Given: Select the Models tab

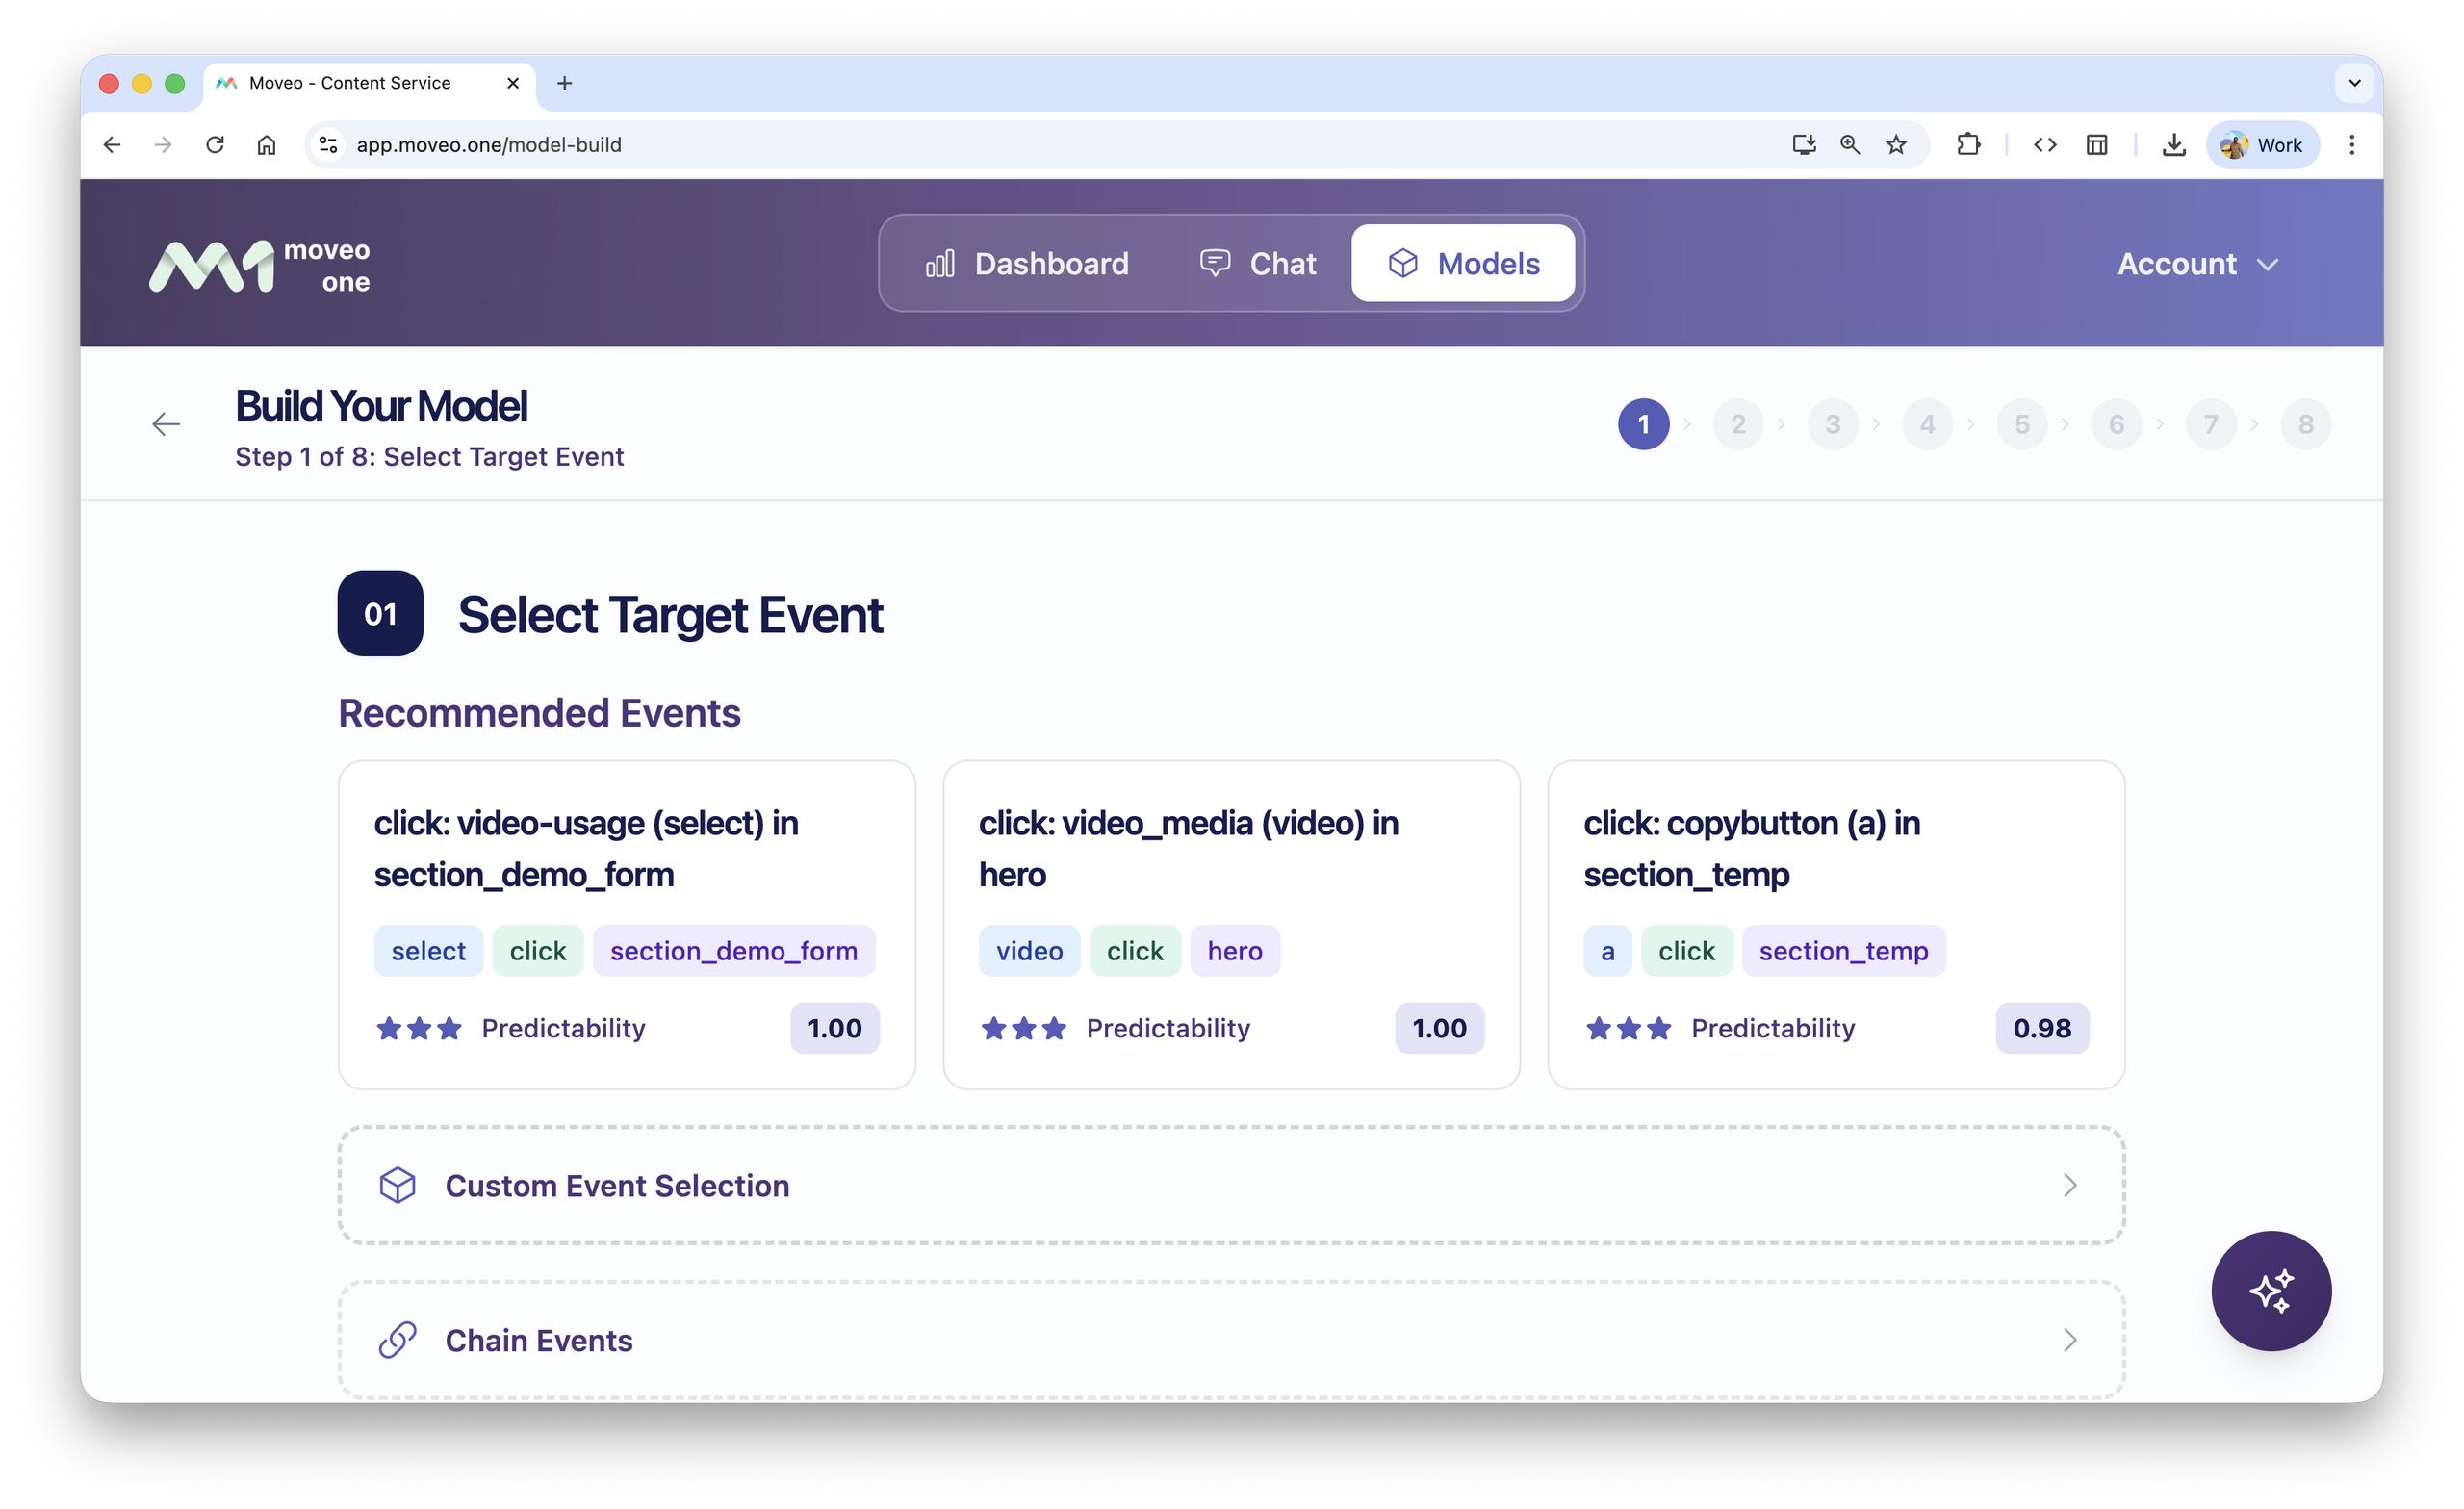Looking at the screenshot, I should (1463, 264).
